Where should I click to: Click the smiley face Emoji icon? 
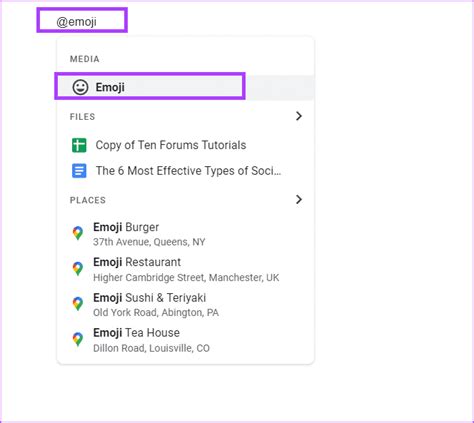tap(80, 87)
